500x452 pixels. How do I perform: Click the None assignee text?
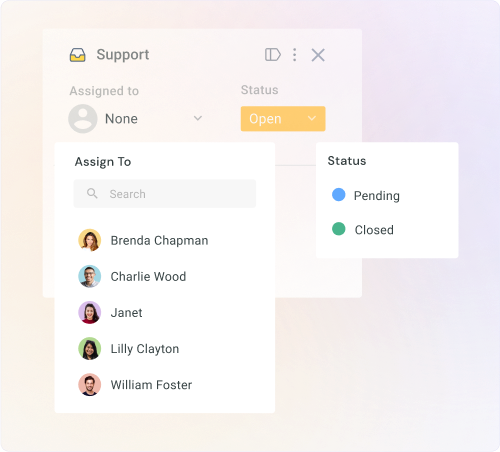click(x=121, y=119)
